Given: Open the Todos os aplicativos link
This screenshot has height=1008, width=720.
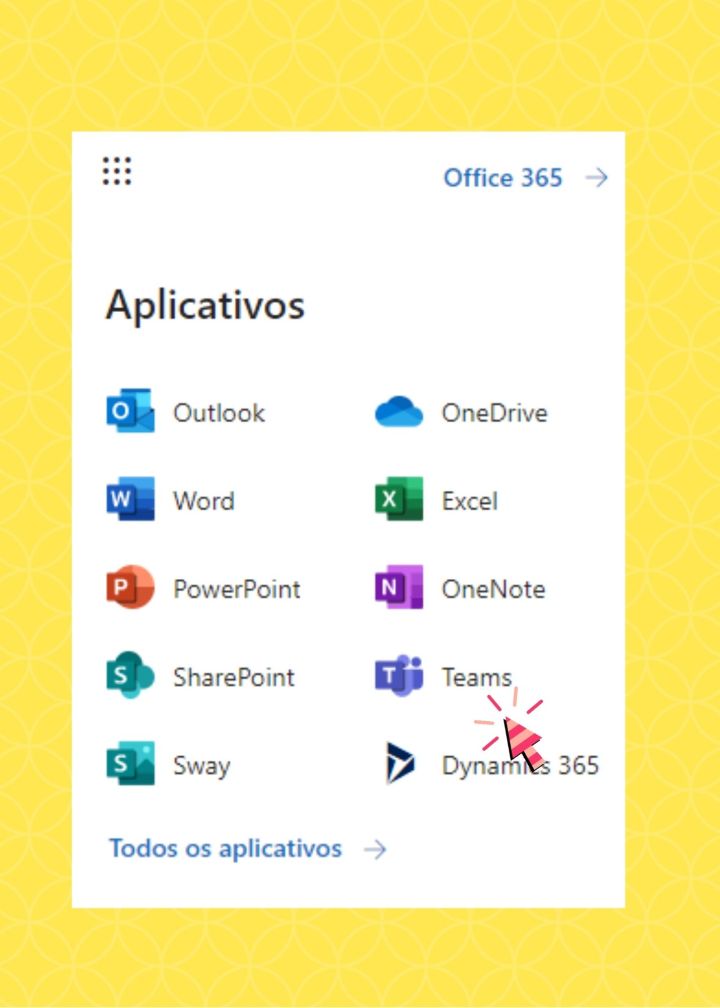Looking at the screenshot, I should pos(225,849).
